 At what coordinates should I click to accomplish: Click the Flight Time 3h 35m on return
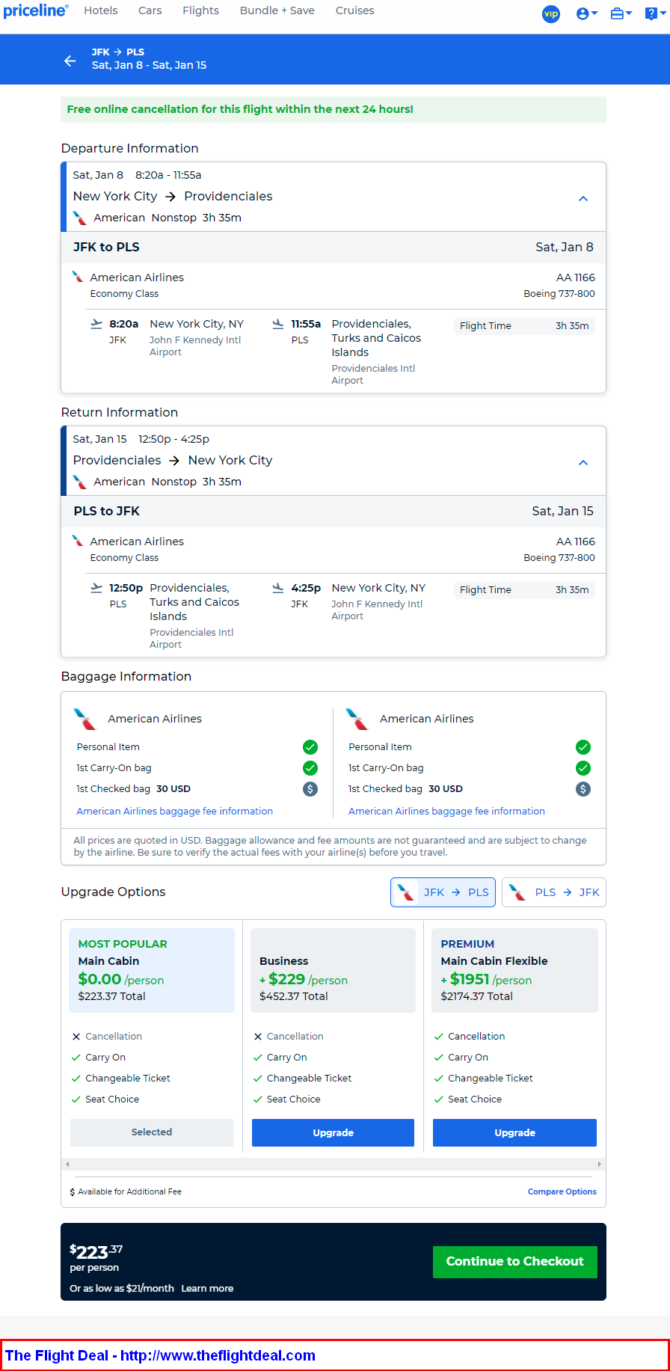click(x=524, y=590)
